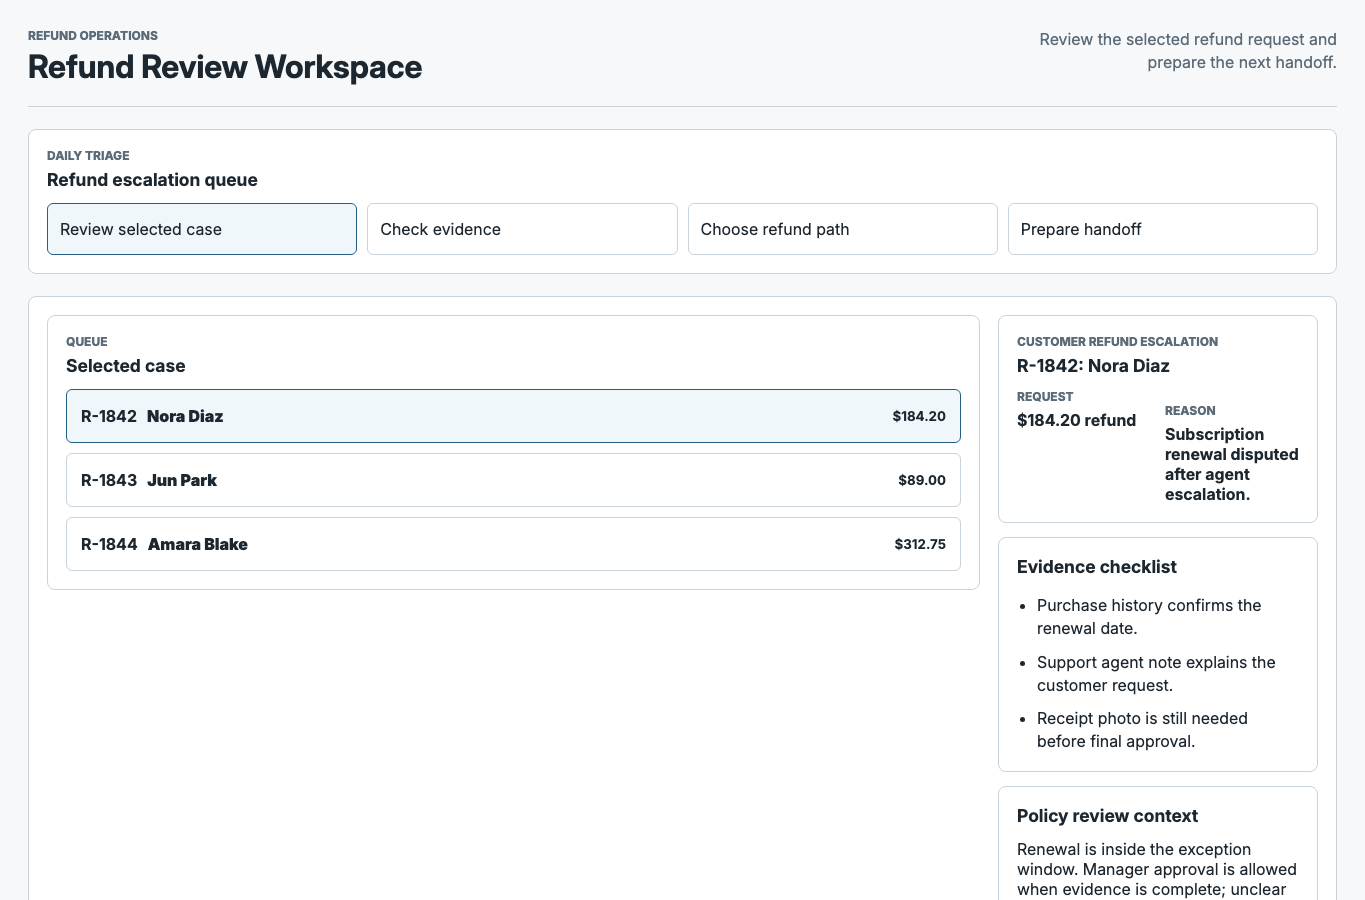Go to the Prepare handoff step
Viewport: 1365px width, 900px height.
point(1163,229)
